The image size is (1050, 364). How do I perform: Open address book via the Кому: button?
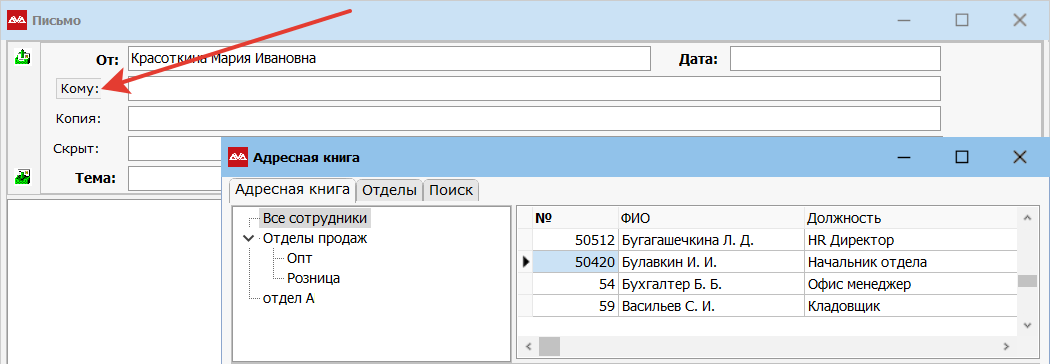pyautogui.click(x=79, y=88)
